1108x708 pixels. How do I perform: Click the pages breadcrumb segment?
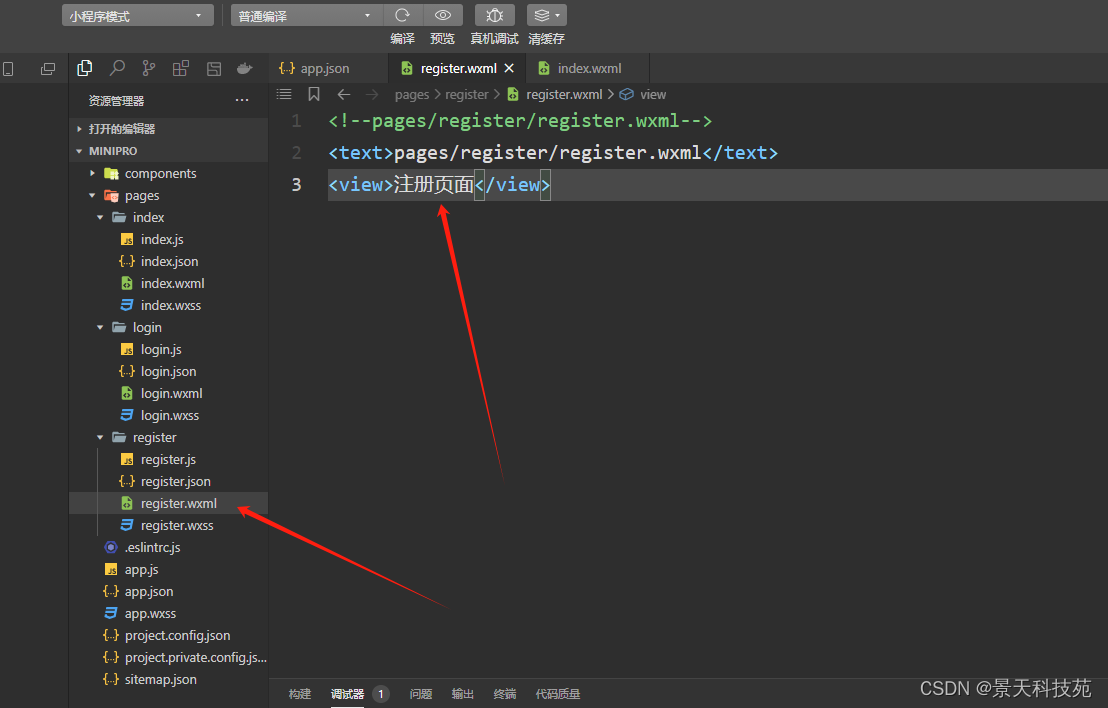[412, 95]
